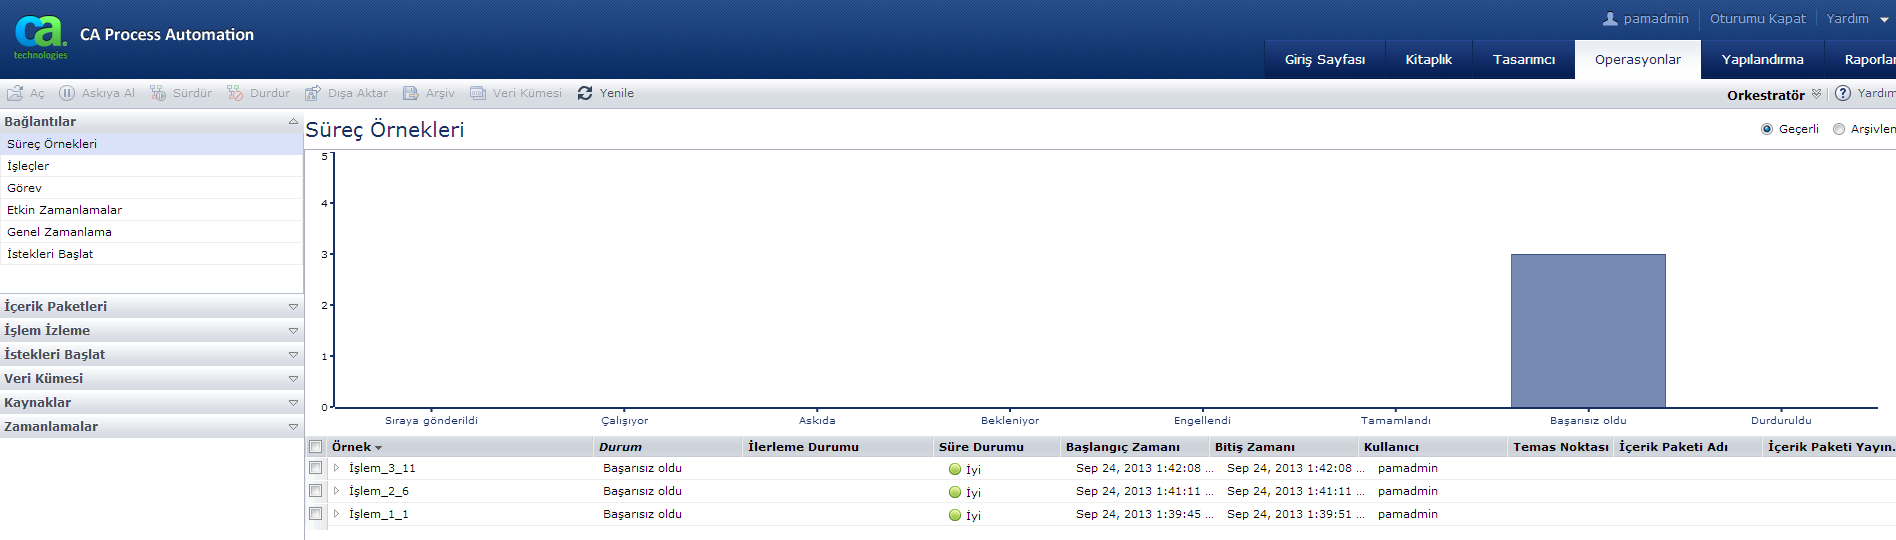Expand the İşlem_1_1 row triangle

pyautogui.click(x=337, y=514)
